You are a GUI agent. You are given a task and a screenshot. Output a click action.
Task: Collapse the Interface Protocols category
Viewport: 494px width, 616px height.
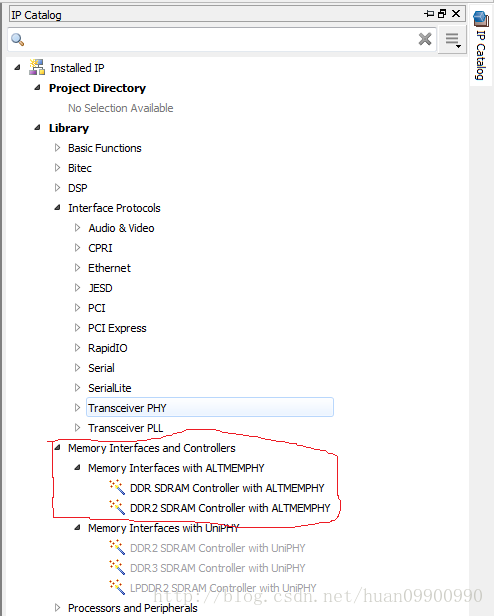57,207
